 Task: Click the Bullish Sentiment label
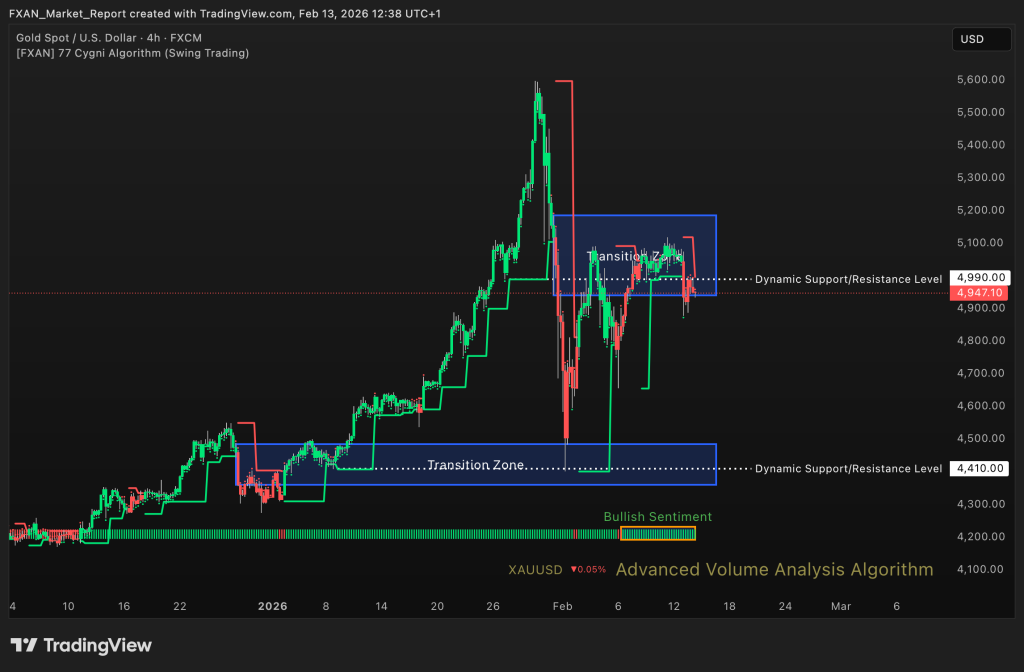tap(657, 517)
